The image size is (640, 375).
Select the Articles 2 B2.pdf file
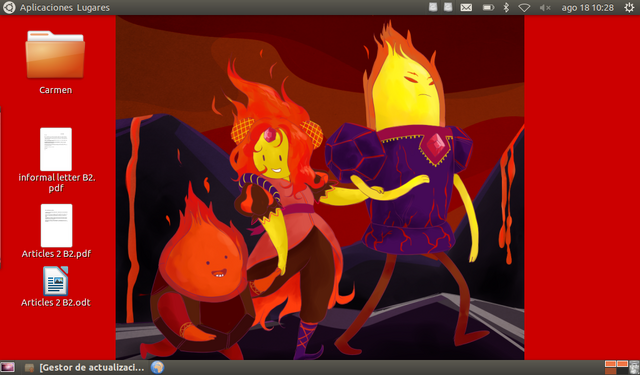pos(56,231)
